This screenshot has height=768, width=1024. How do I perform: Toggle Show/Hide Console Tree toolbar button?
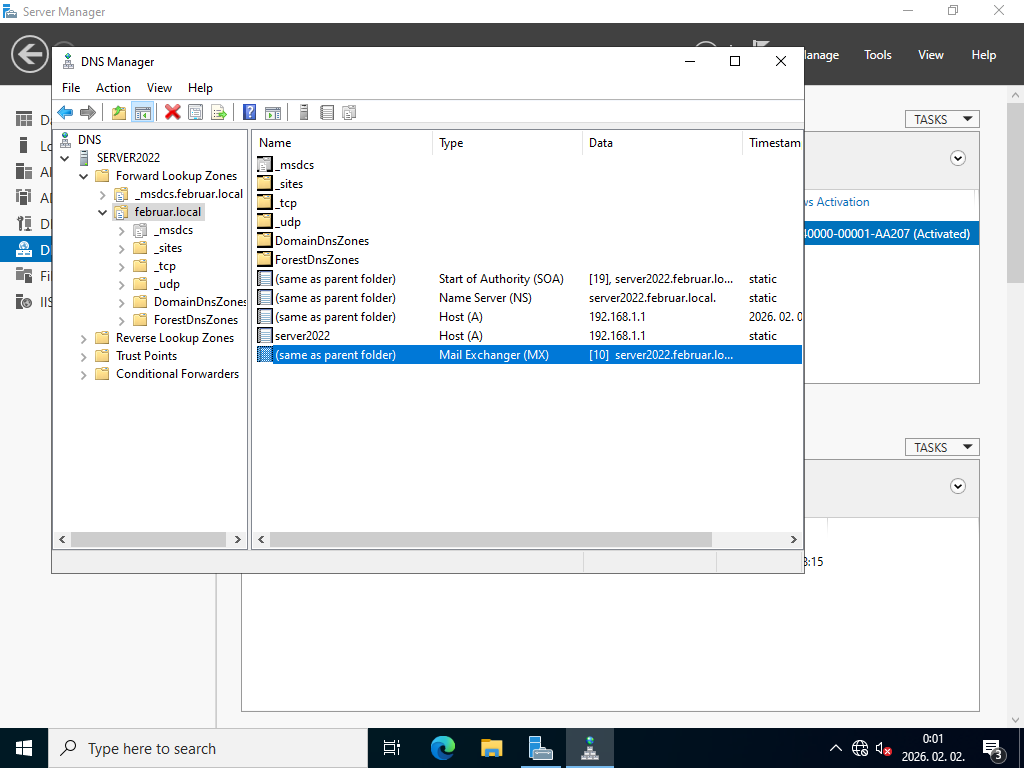142,112
